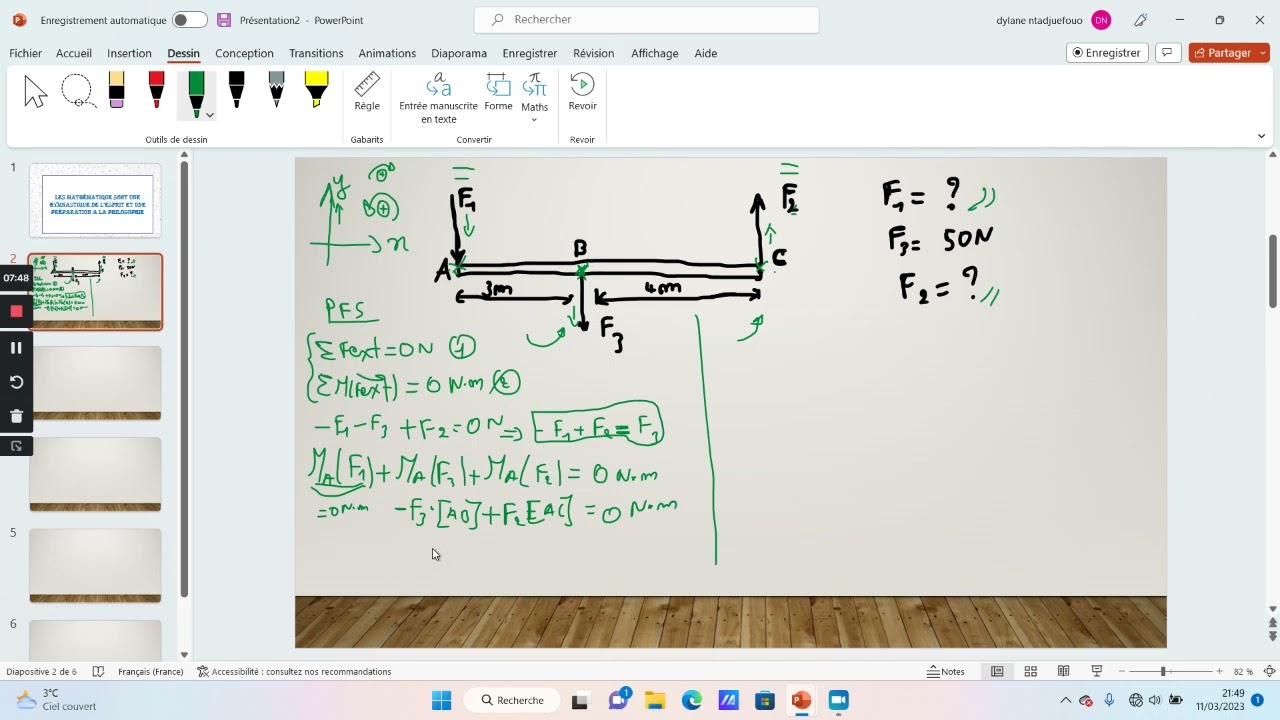Image resolution: width=1280 pixels, height=720 pixels.
Task: Open dylane ntadjuefouo account avatar
Action: pos(1101,20)
